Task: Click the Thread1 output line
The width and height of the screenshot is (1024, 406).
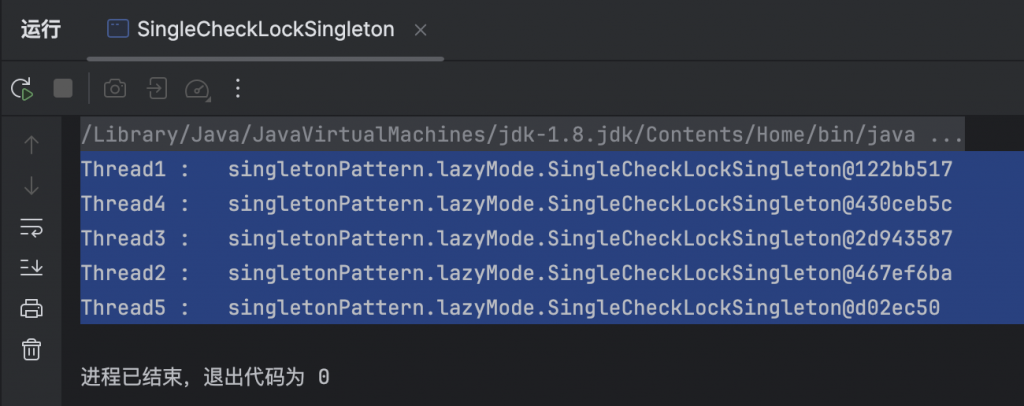Action: point(517,170)
